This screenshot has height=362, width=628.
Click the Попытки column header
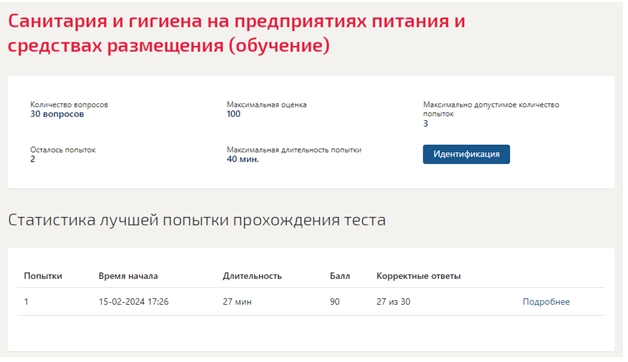[x=43, y=276]
